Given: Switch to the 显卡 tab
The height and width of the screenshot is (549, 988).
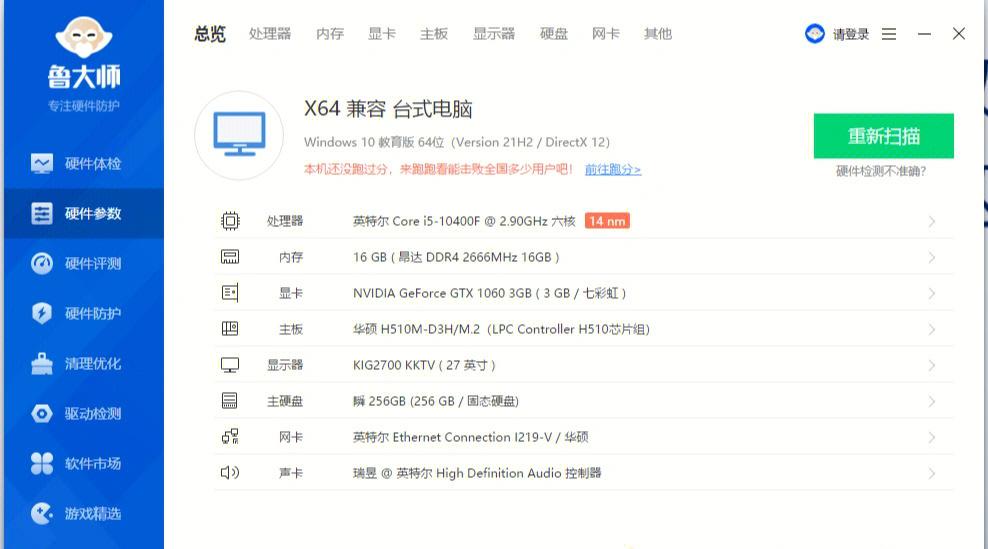Looking at the screenshot, I should pyautogui.click(x=382, y=34).
